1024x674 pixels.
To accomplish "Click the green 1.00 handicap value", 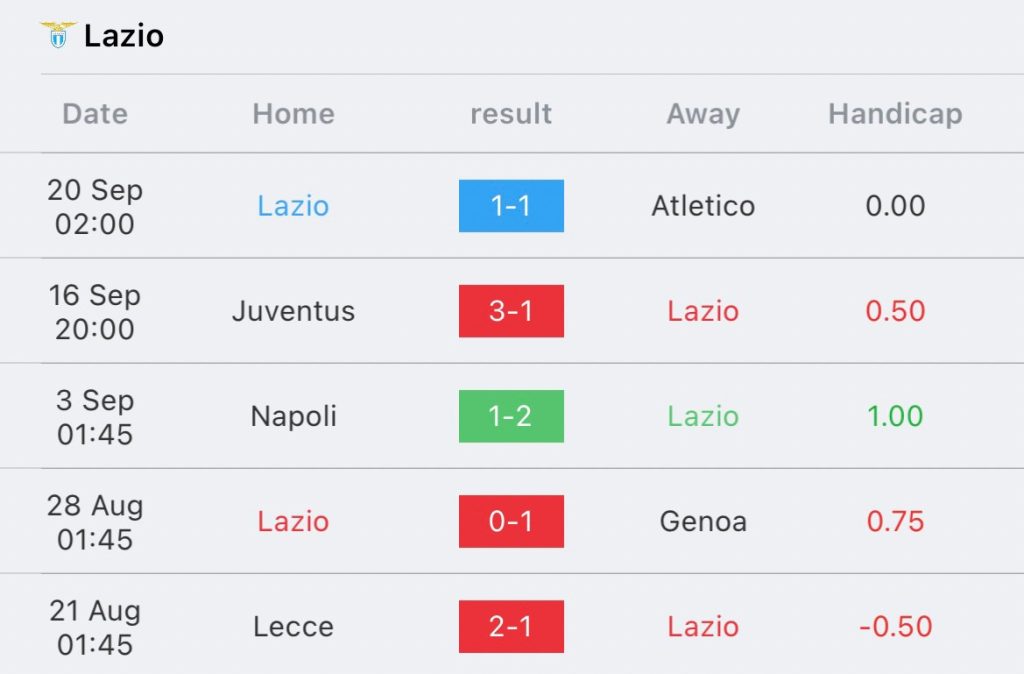I will click(895, 416).
